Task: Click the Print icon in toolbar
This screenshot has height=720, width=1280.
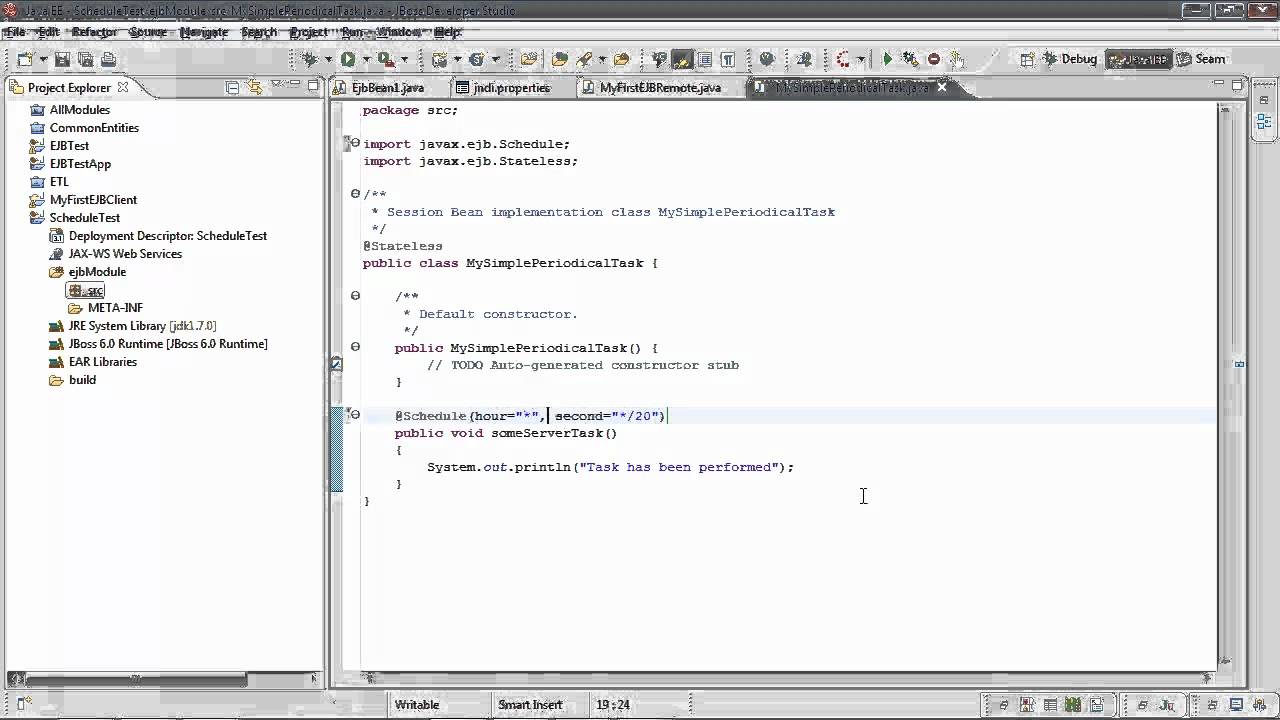Action: coord(108,60)
